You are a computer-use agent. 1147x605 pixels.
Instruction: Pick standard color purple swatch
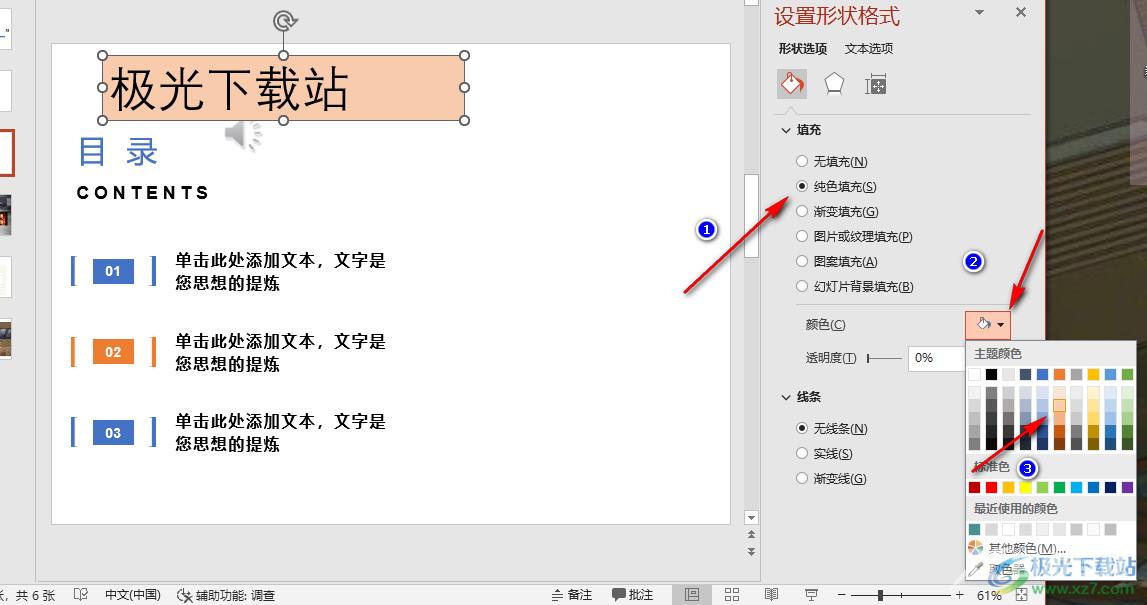[1127, 487]
